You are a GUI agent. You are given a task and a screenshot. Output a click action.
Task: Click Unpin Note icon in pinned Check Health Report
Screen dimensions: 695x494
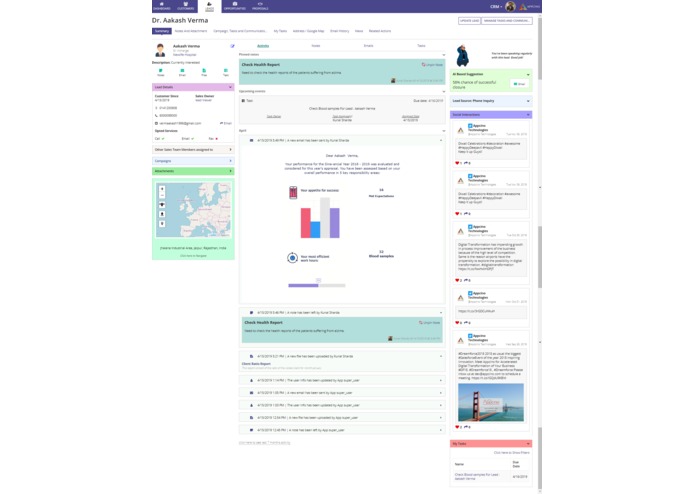click(x=423, y=65)
